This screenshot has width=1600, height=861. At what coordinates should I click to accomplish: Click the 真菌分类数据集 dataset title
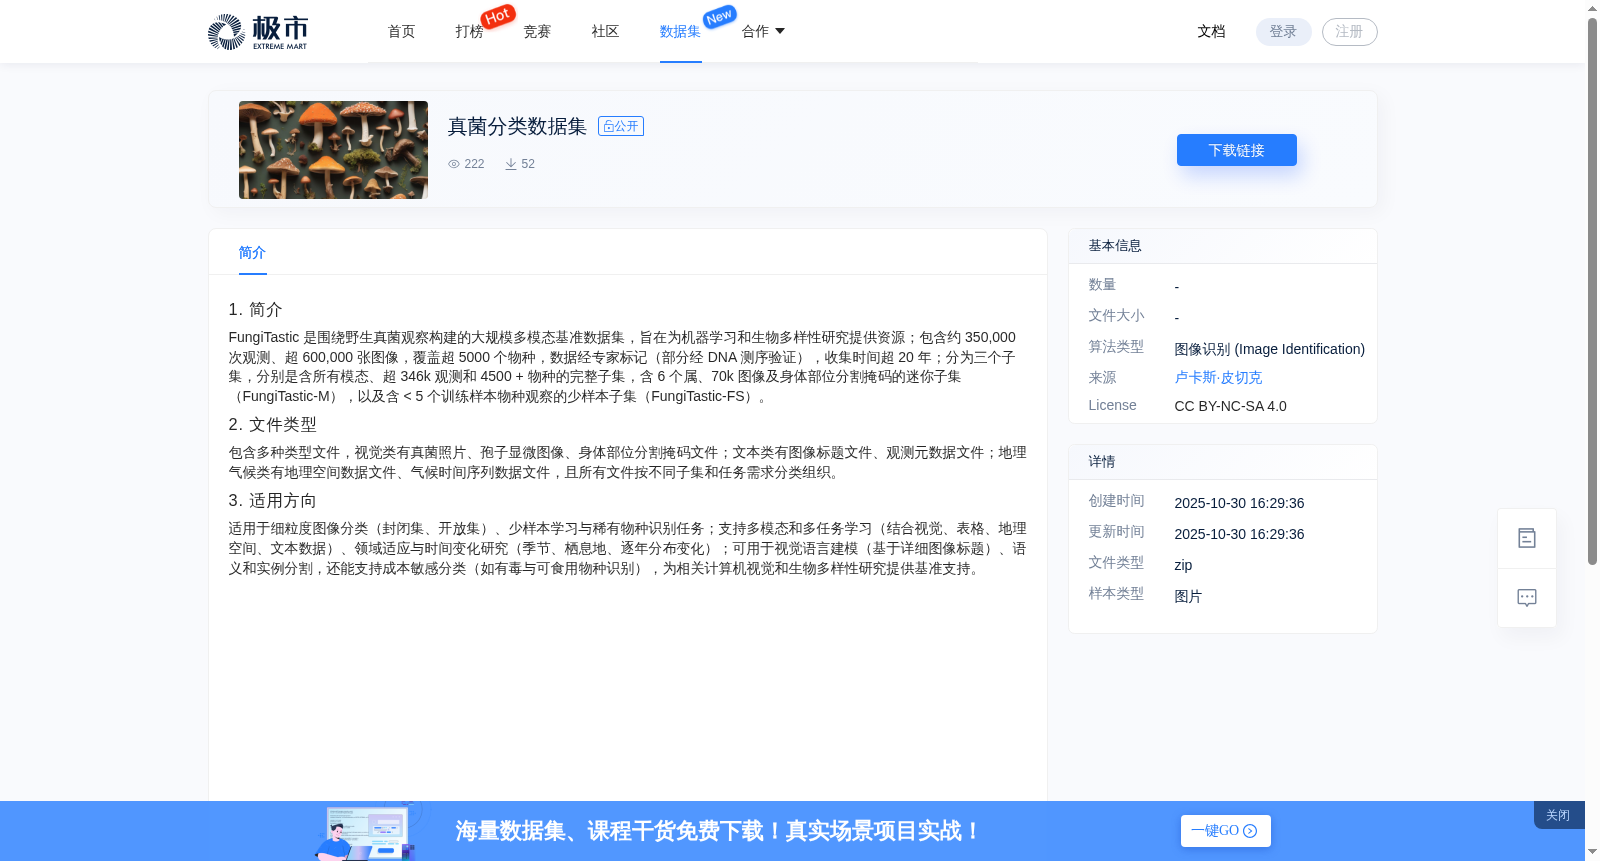(x=518, y=126)
